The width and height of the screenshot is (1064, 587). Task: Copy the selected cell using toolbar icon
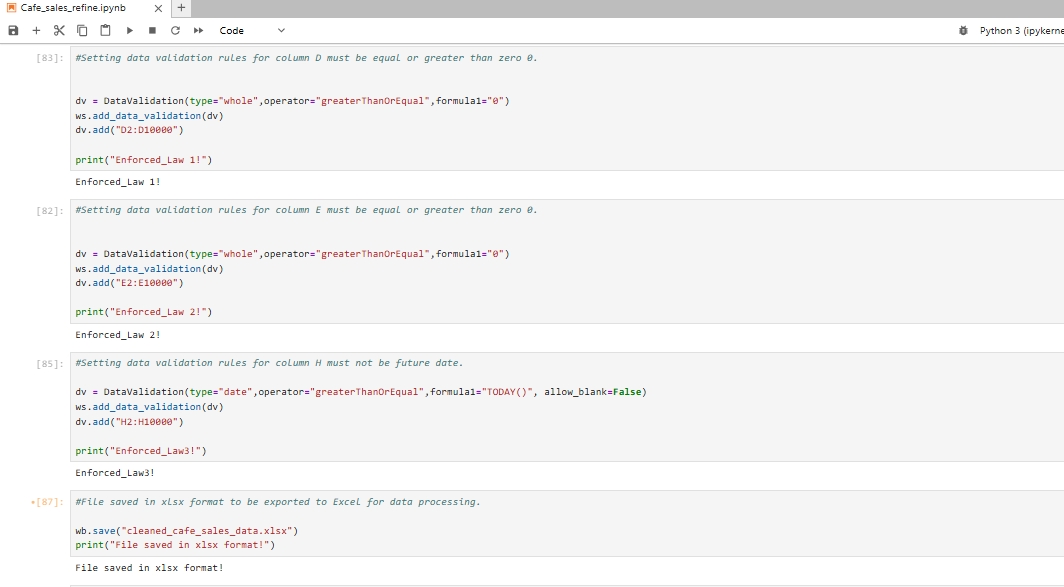click(82, 31)
